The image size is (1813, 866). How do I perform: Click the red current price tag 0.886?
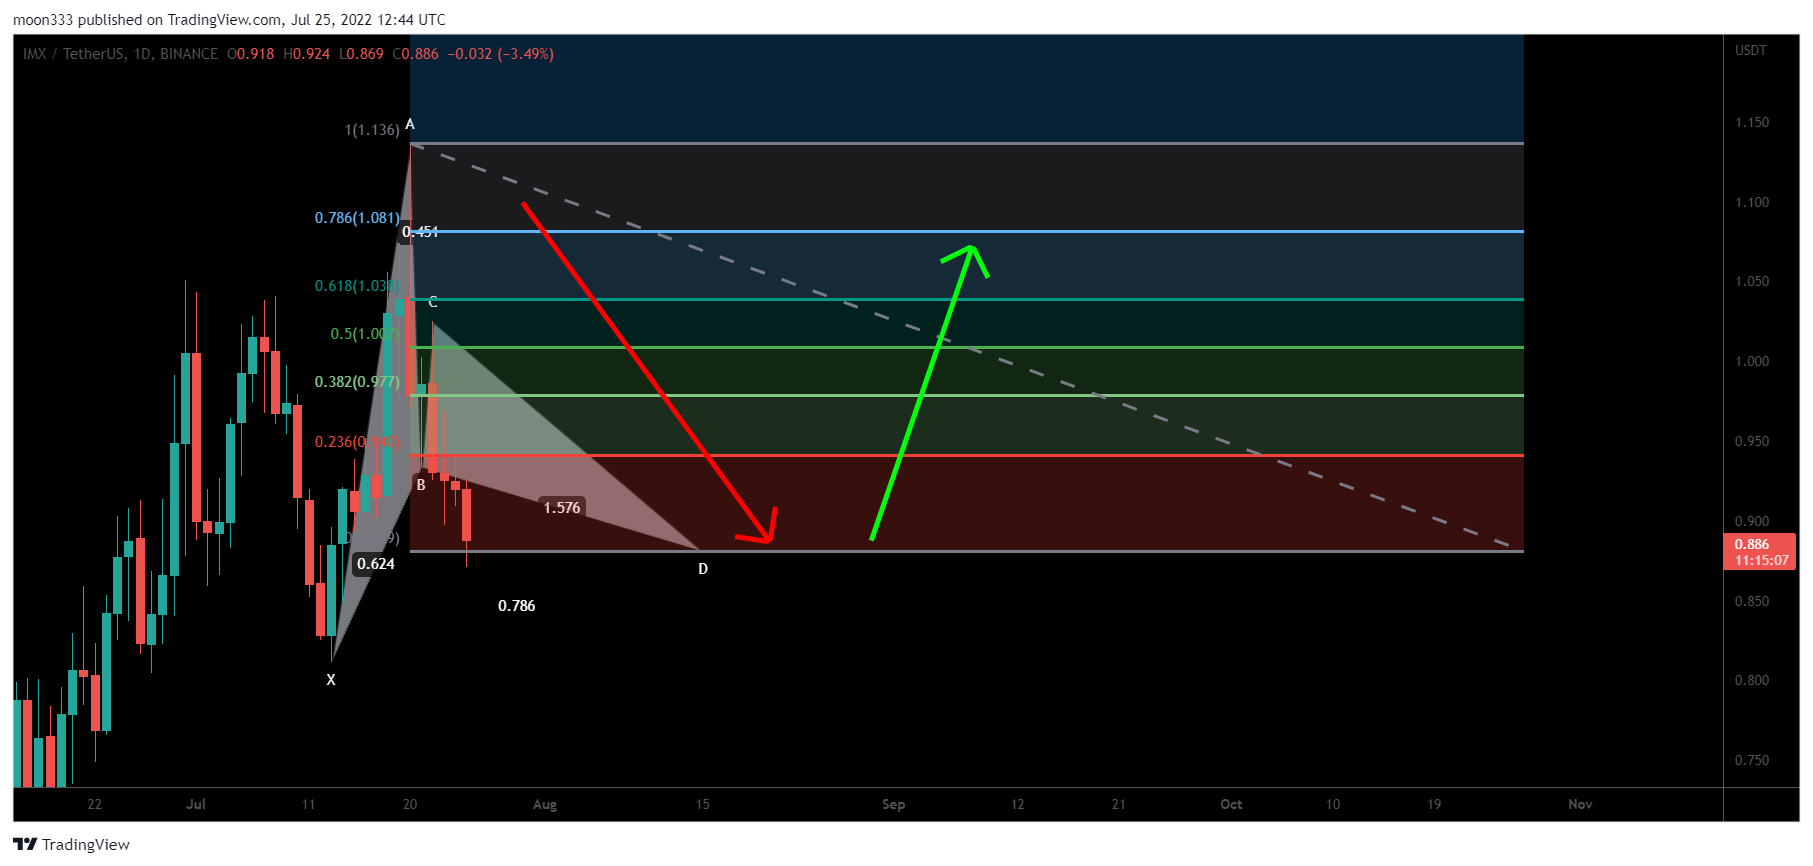pos(1759,552)
